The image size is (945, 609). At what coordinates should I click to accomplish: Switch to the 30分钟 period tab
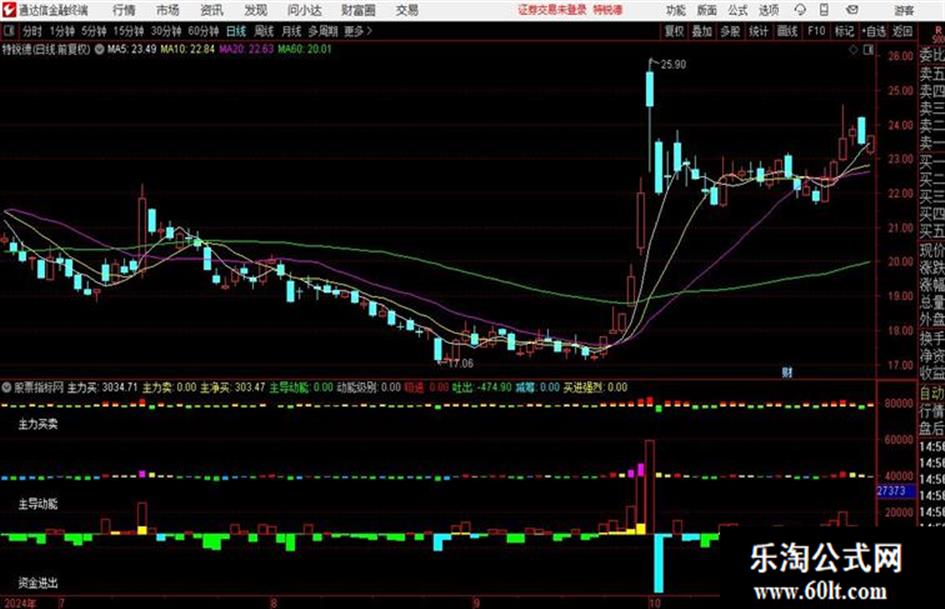[166, 31]
